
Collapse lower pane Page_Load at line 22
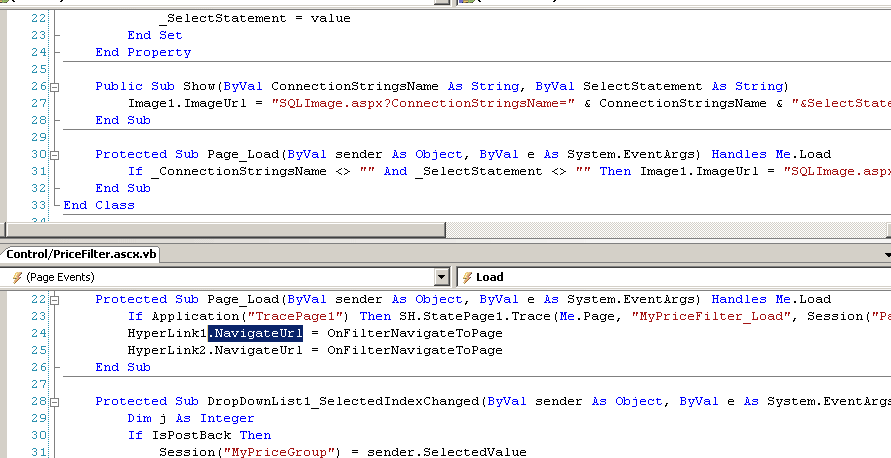click(55, 300)
